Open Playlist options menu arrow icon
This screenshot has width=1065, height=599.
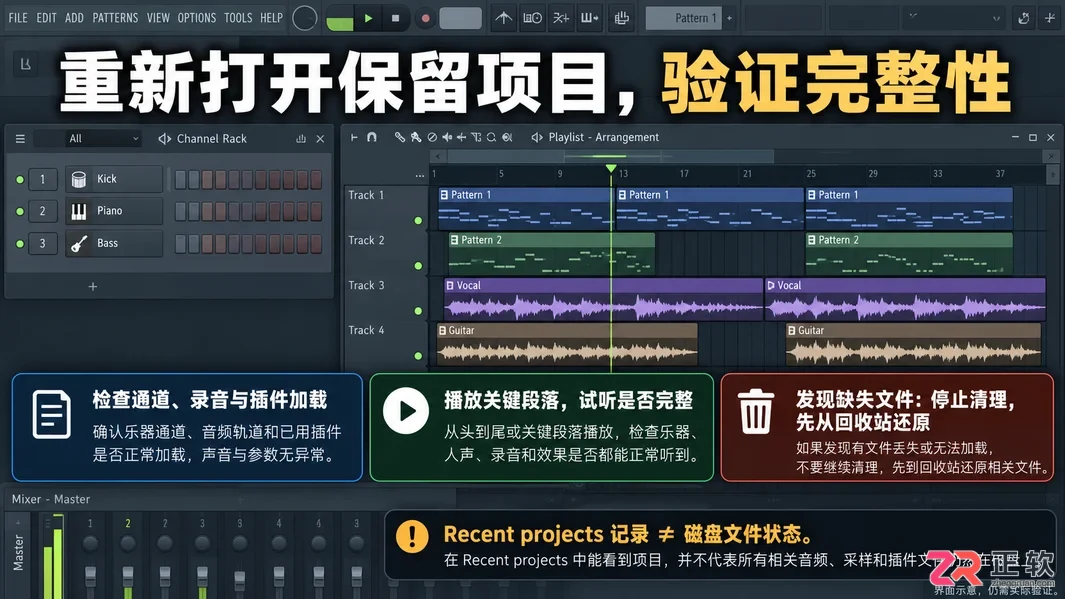pyautogui.click(x=354, y=137)
